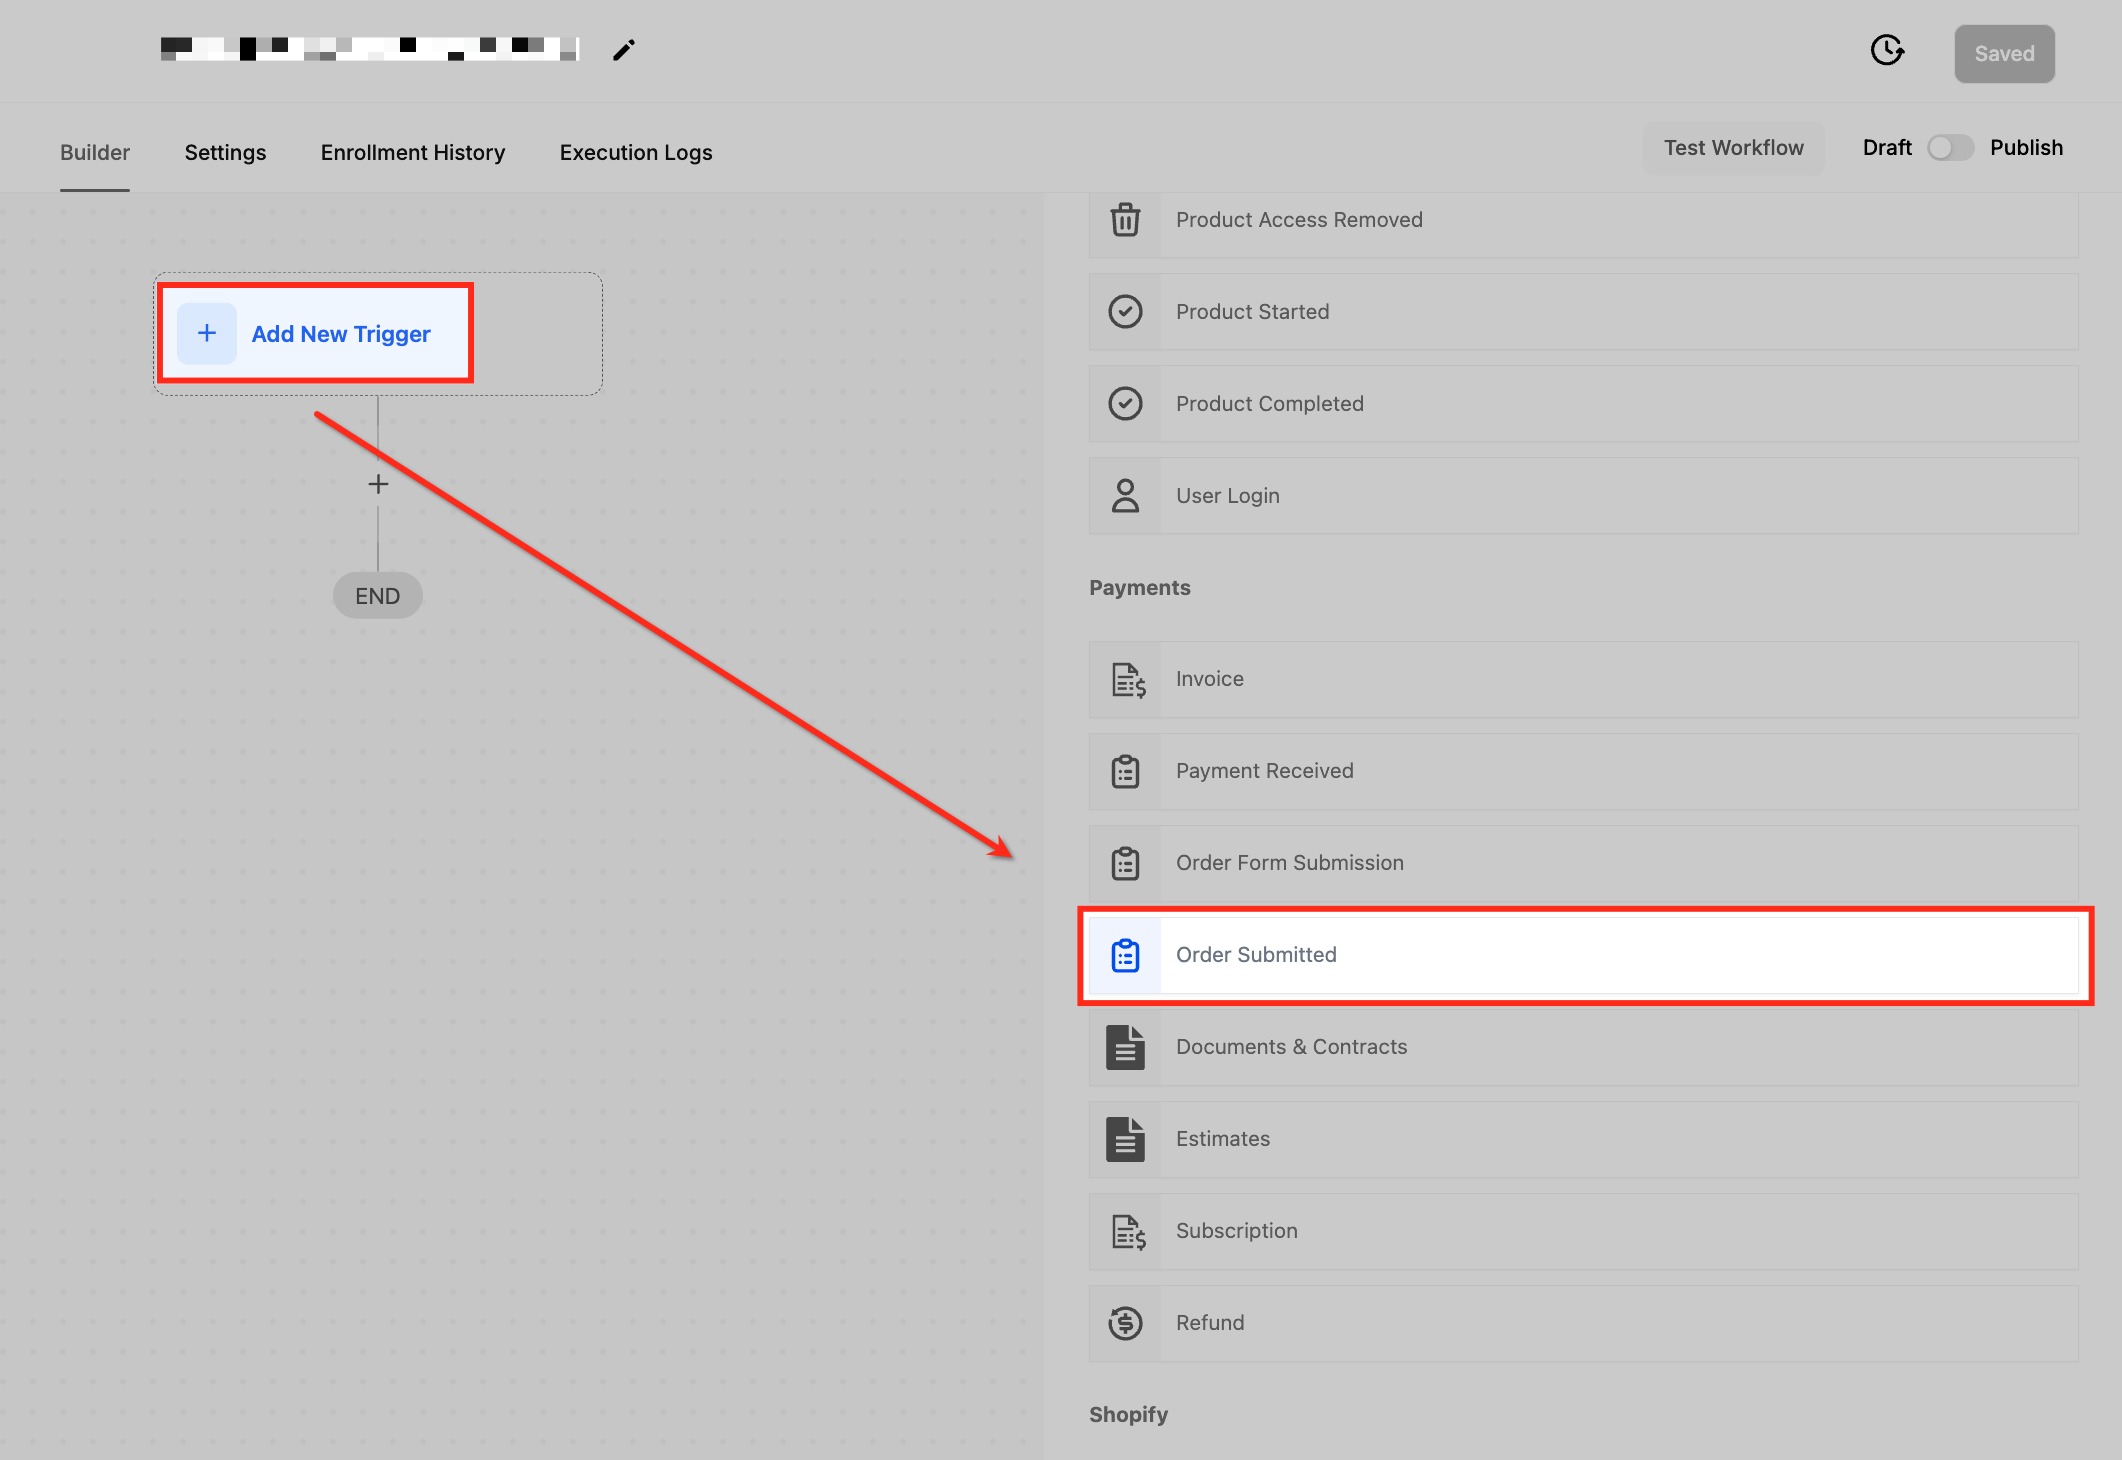The height and width of the screenshot is (1460, 2122).
Task: Click the pencil icon to rename workflow
Action: [x=624, y=50]
